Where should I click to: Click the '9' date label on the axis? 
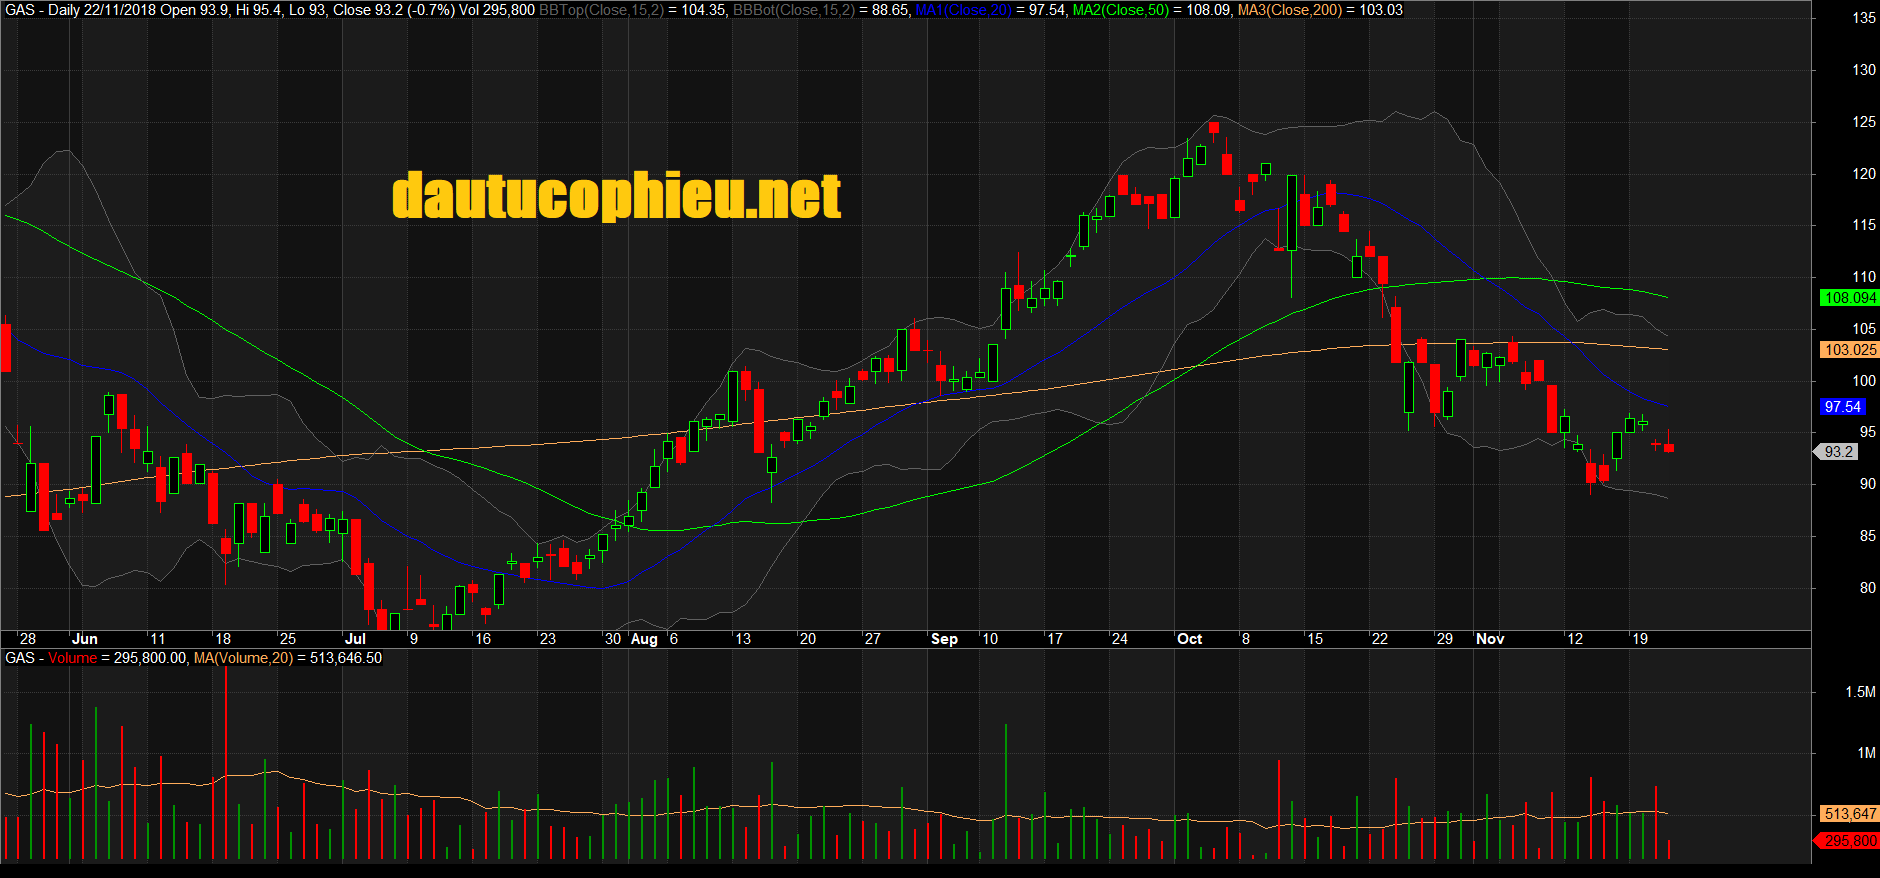[x=414, y=639]
